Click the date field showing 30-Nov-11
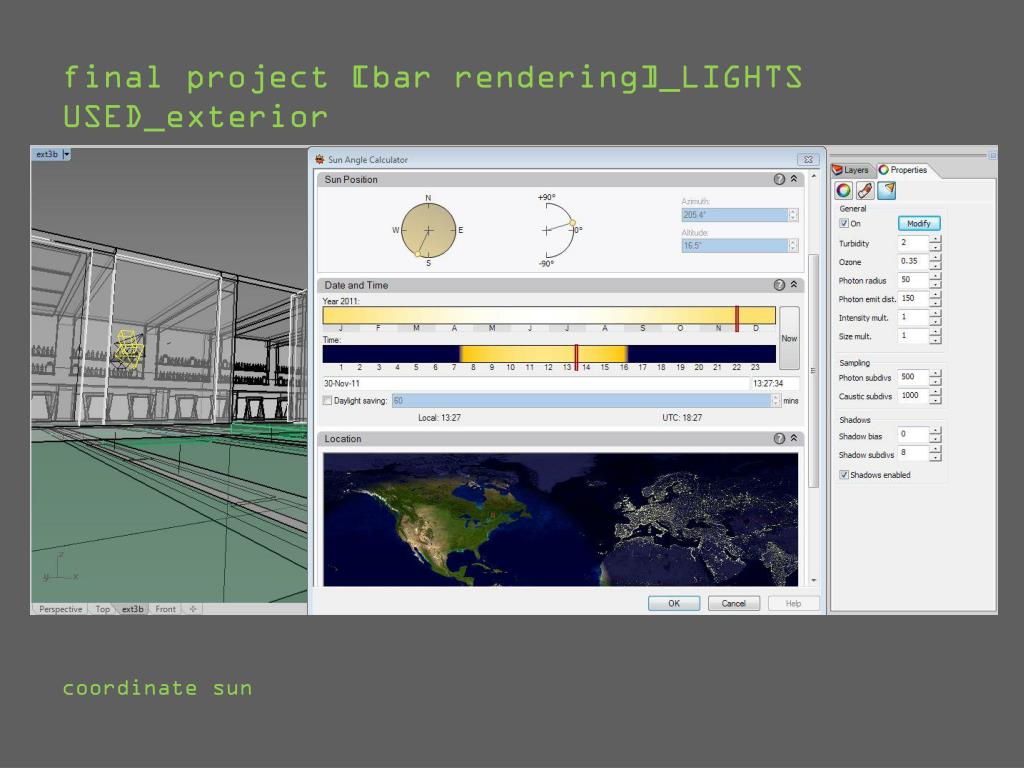The image size is (1024, 768). (536, 383)
